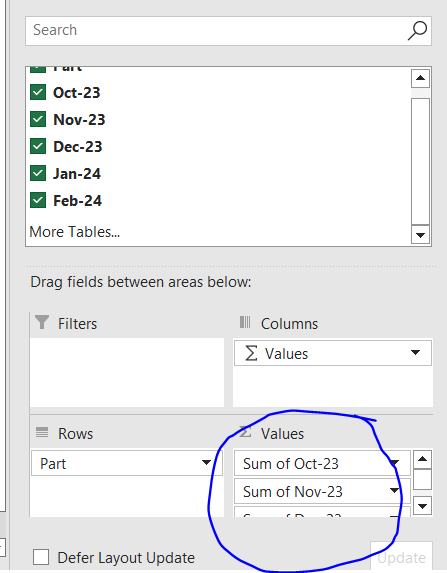Click the Rows area icon
Viewport: 447px width, 573px height.
(42, 432)
